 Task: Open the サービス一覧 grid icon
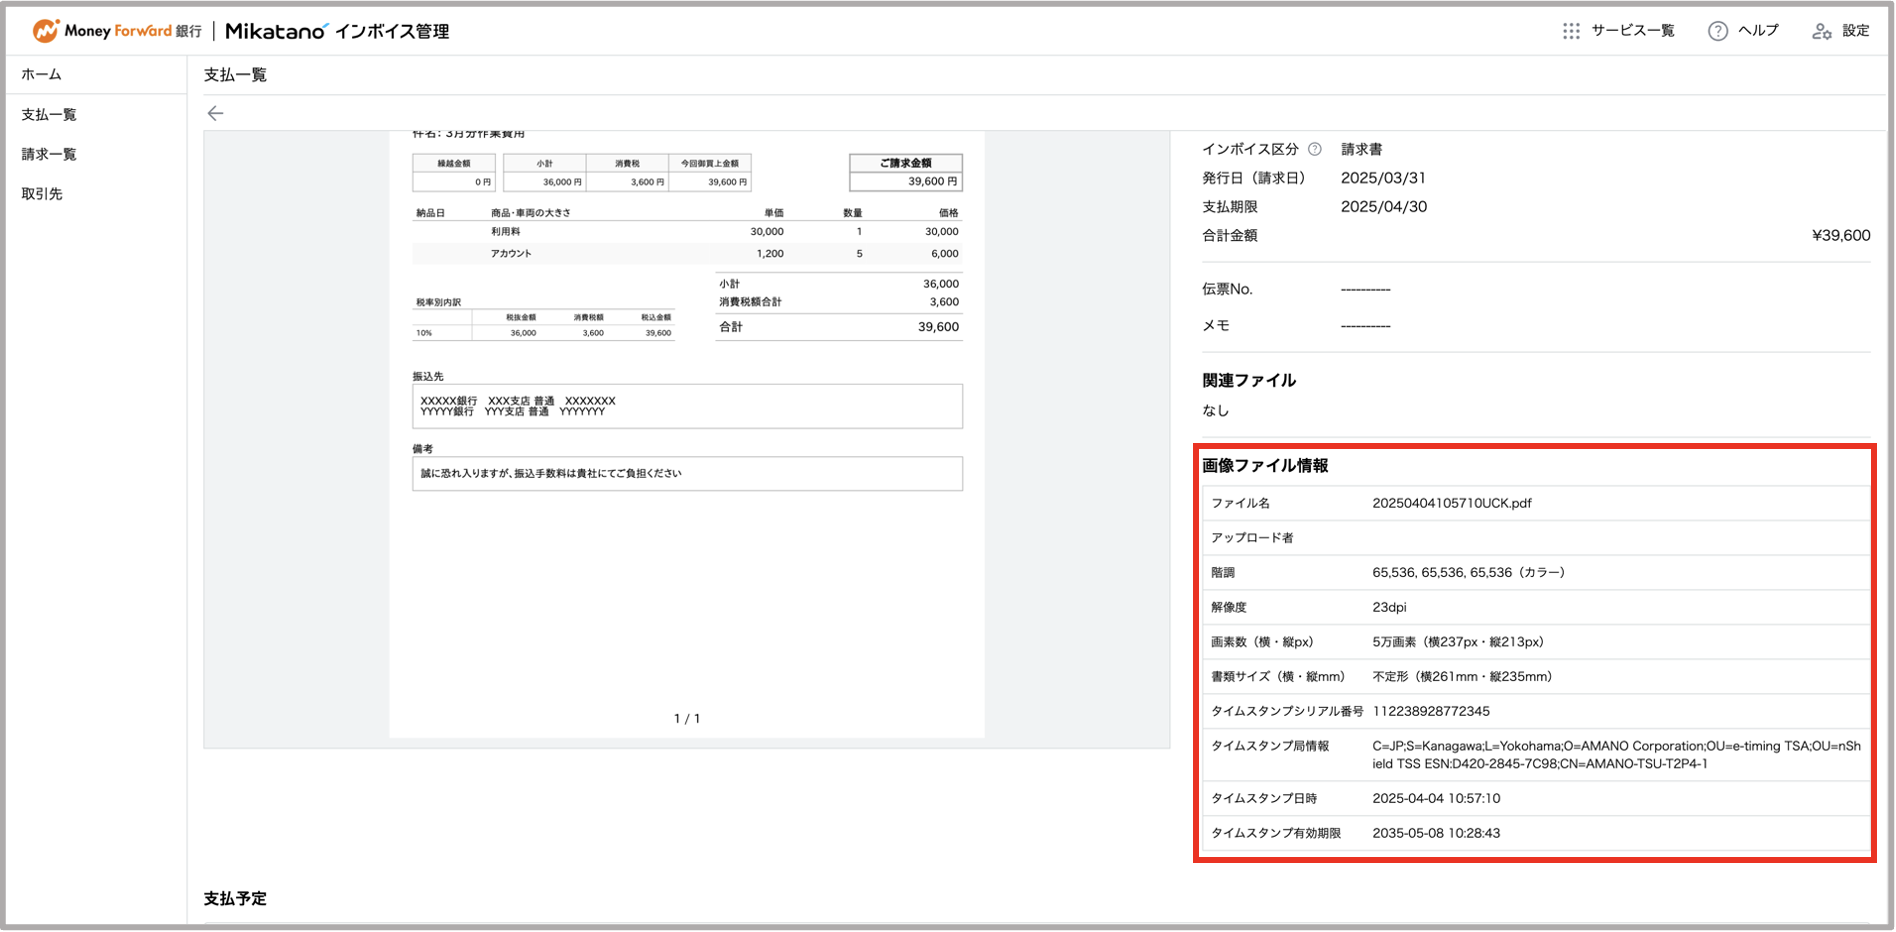[x=1571, y=31]
